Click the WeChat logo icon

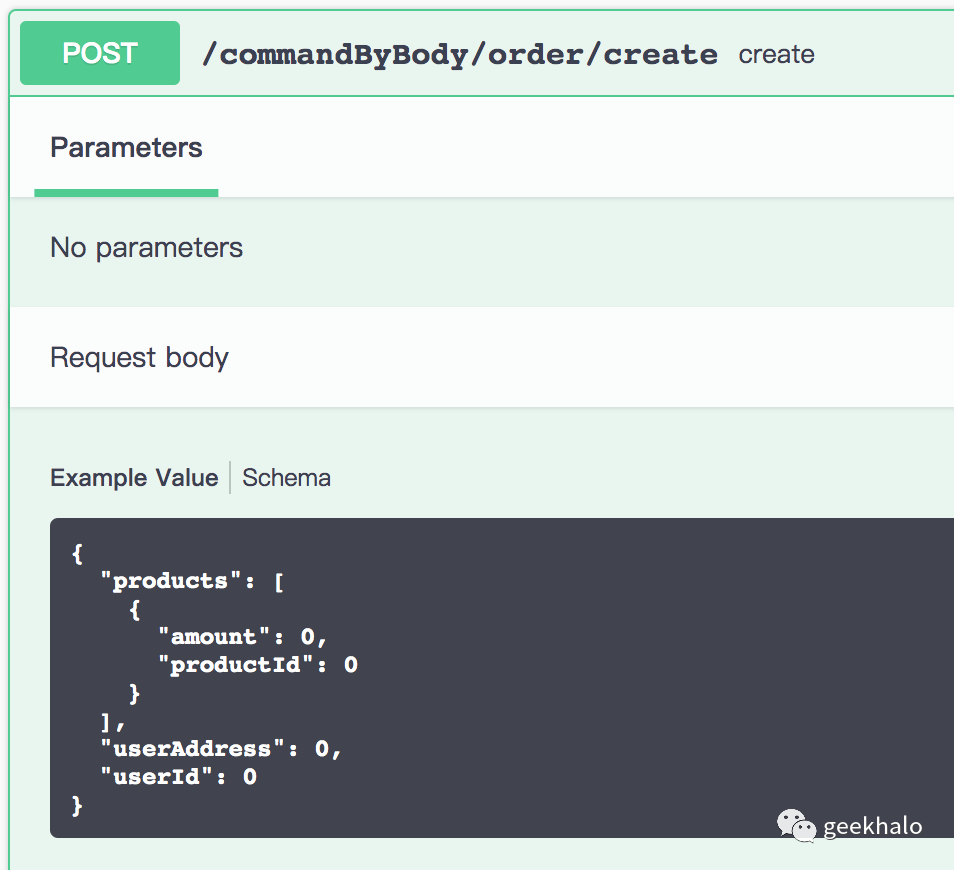pyautogui.click(x=797, y=825)
